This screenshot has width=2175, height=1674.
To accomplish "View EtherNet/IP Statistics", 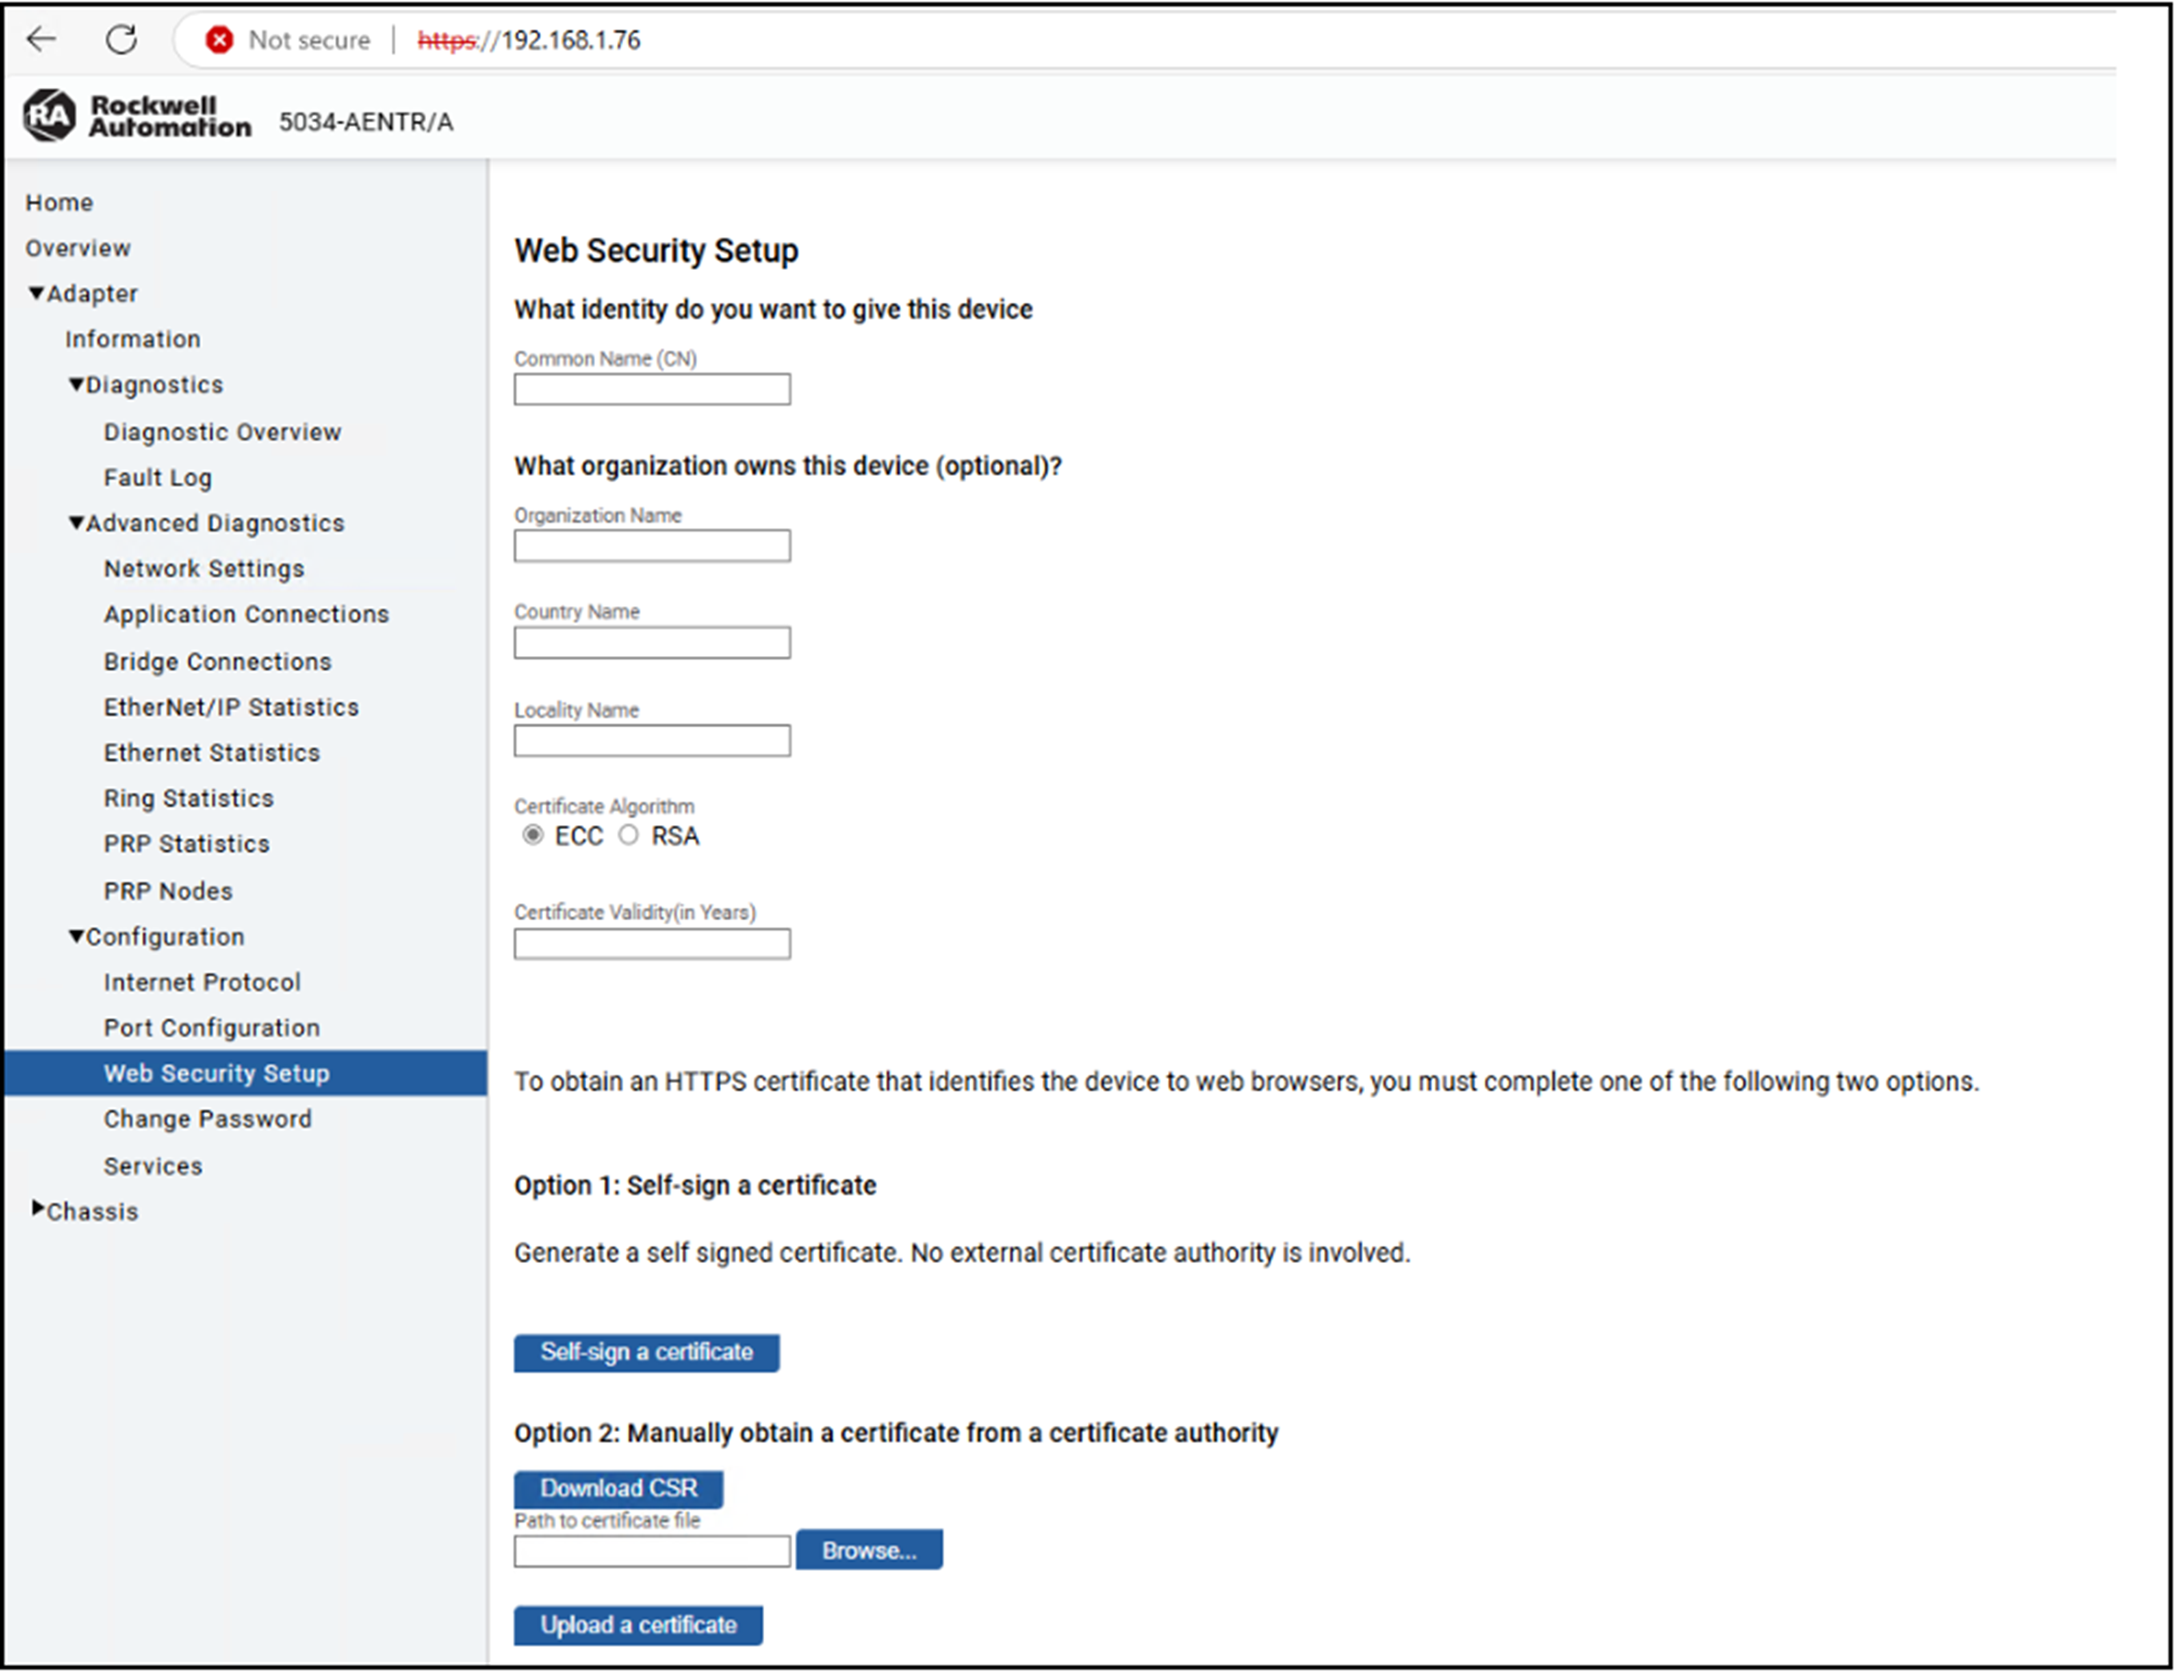I will [x=231, y=707].
